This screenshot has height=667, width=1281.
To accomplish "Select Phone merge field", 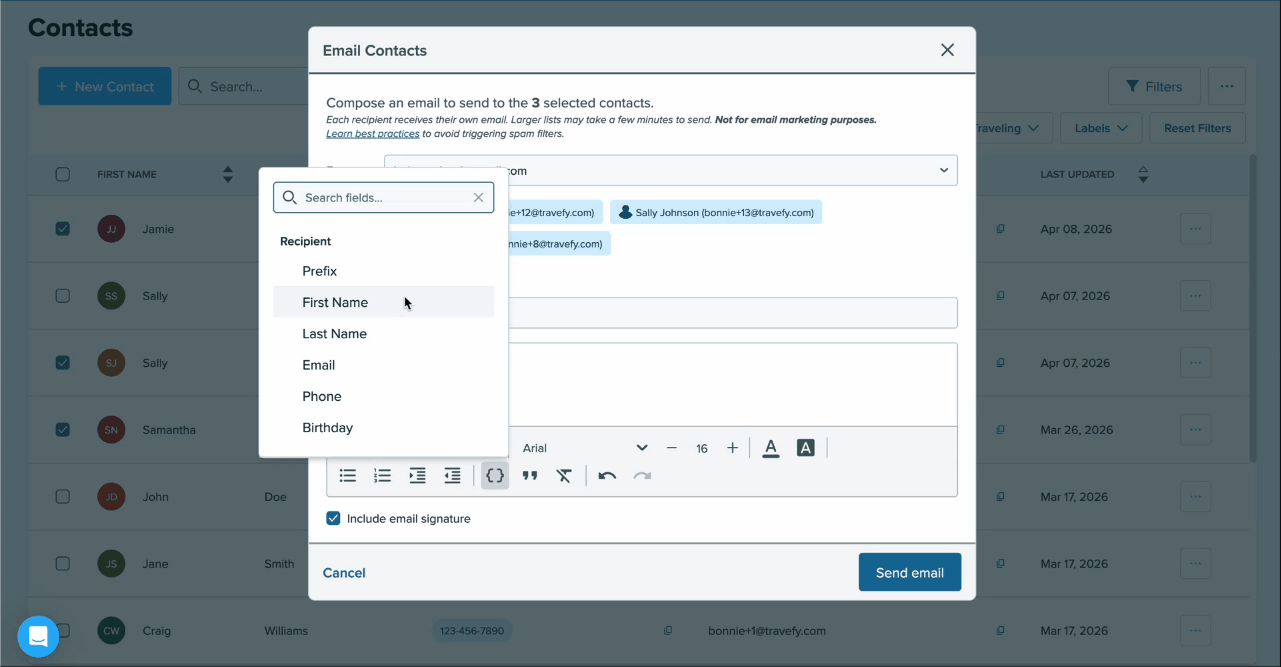I will (x=384, y=396).
